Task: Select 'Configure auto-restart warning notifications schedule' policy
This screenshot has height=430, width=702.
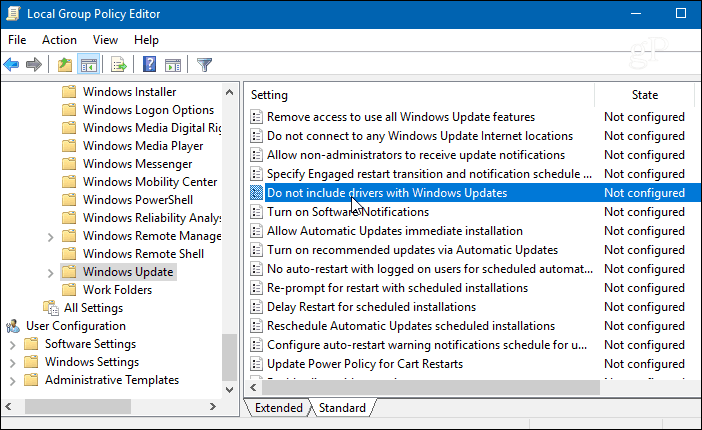Action: tap(427, 345)
